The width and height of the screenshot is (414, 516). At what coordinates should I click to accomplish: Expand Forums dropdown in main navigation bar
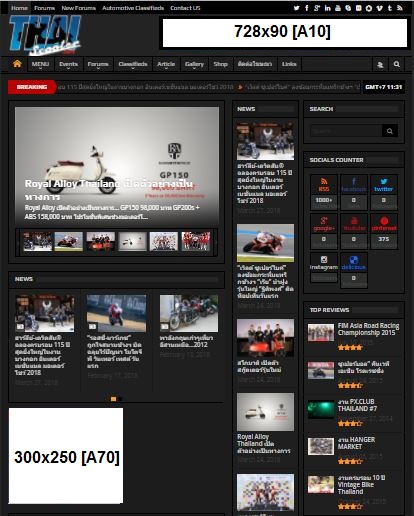click(98, 64)
